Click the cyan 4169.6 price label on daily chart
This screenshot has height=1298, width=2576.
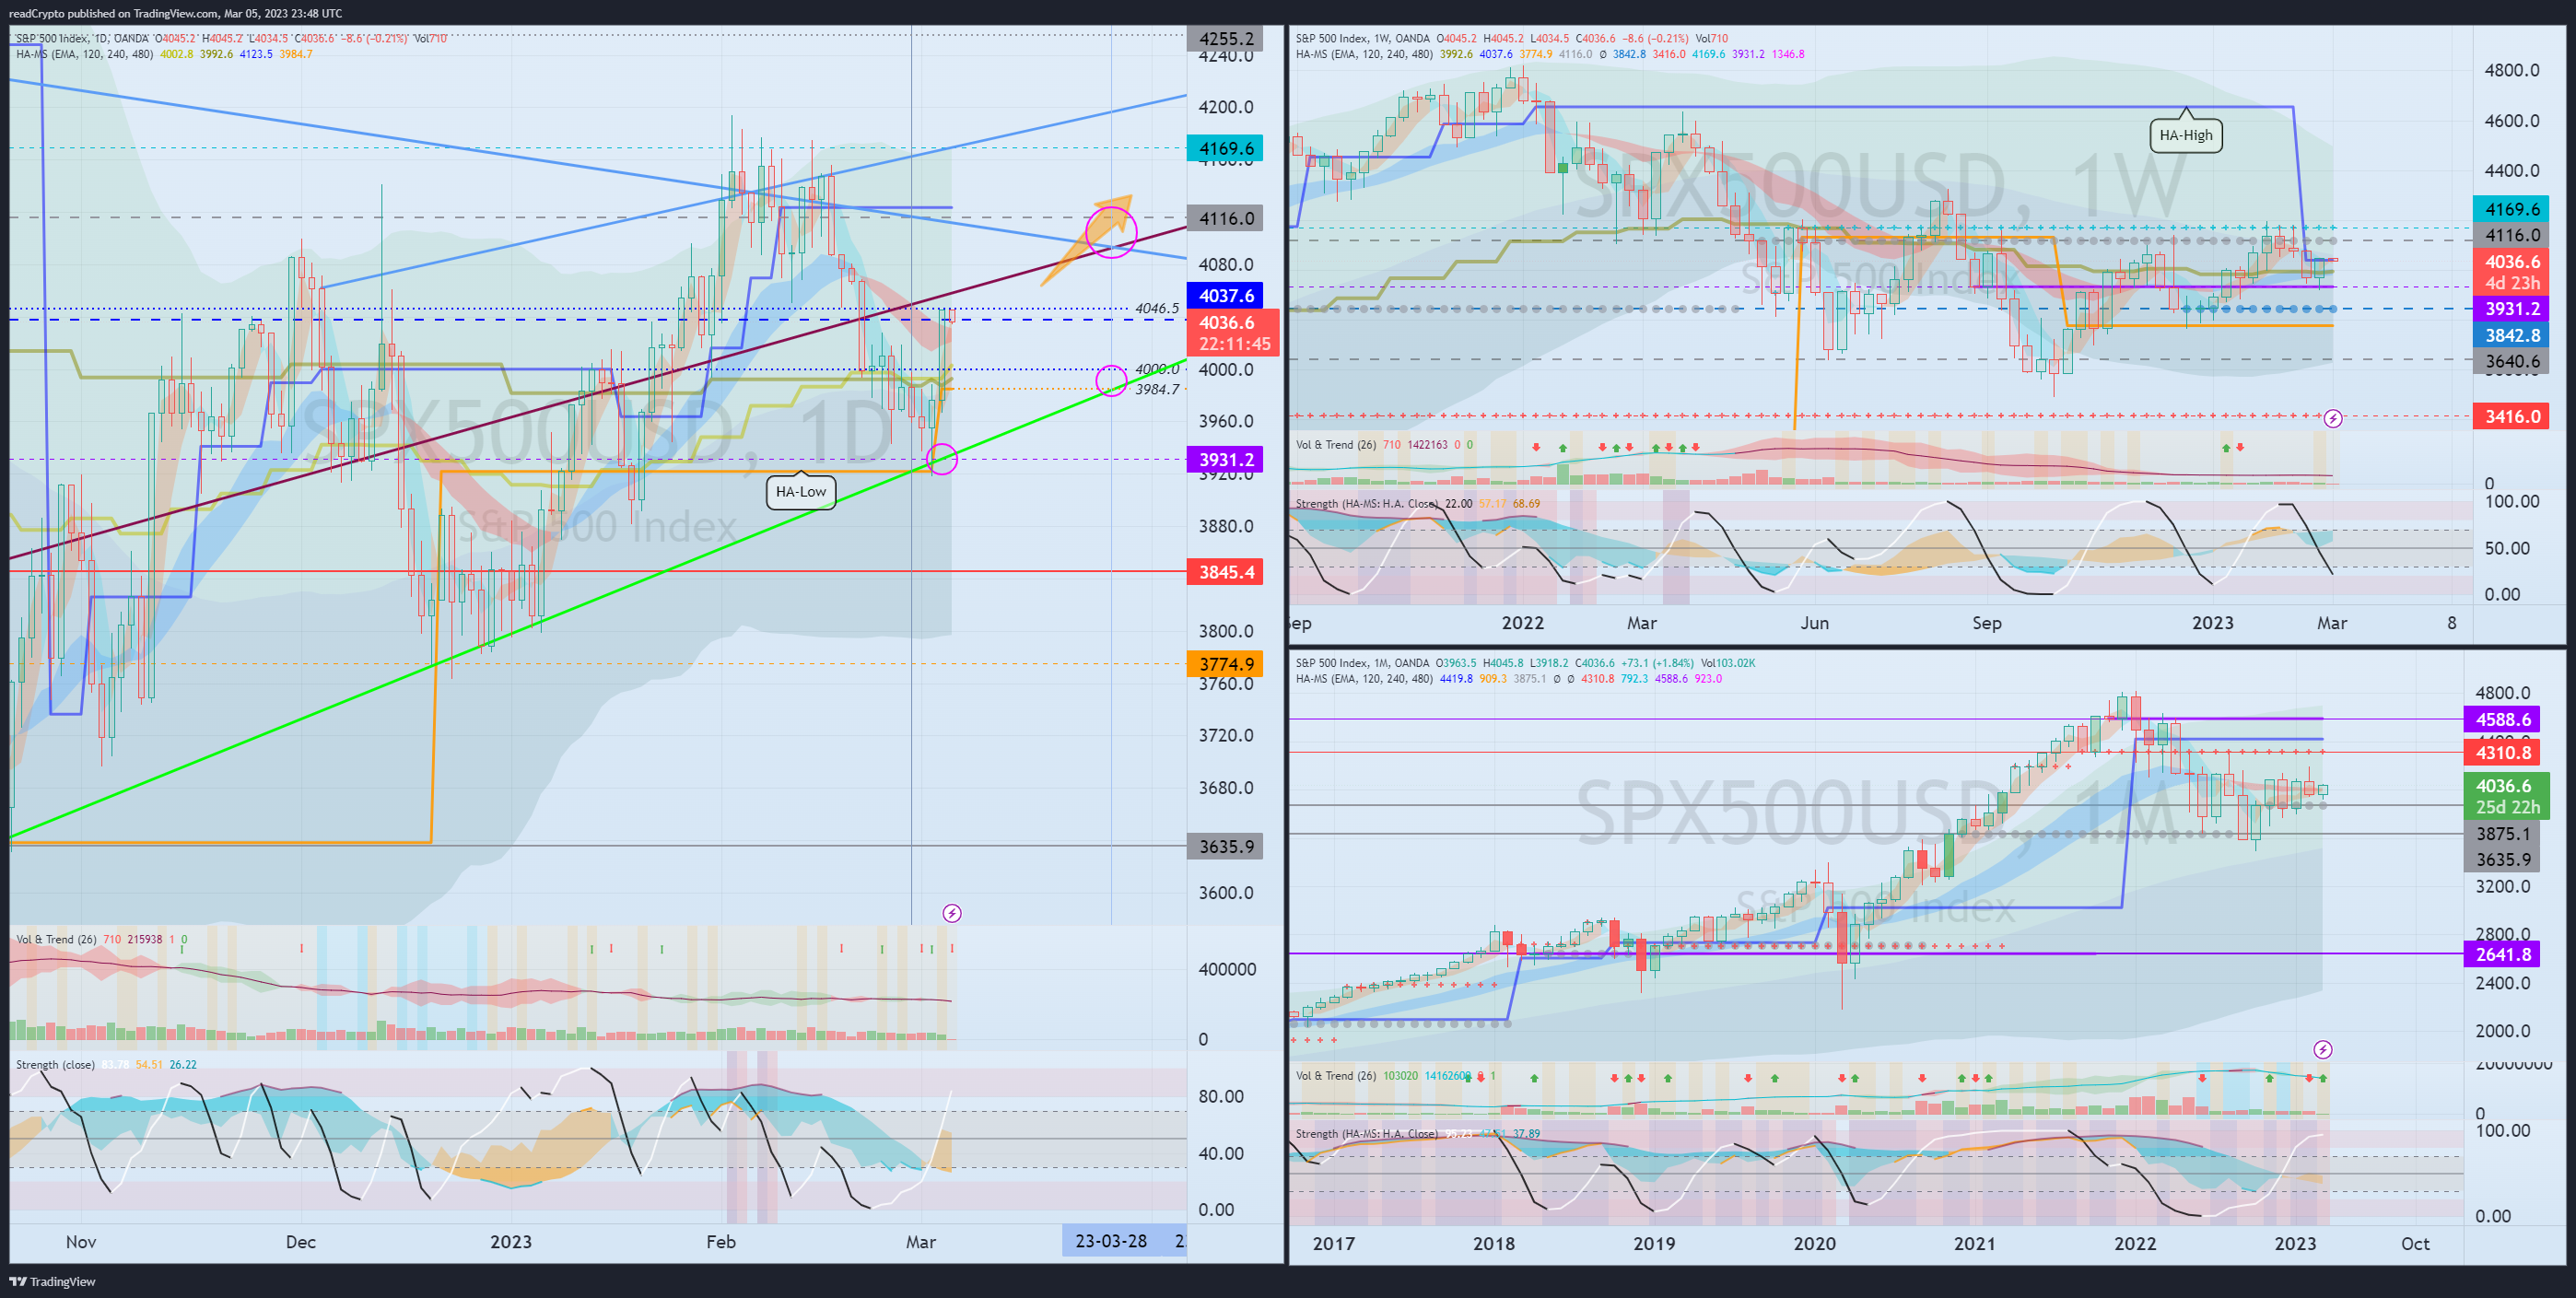(1226, 148)
